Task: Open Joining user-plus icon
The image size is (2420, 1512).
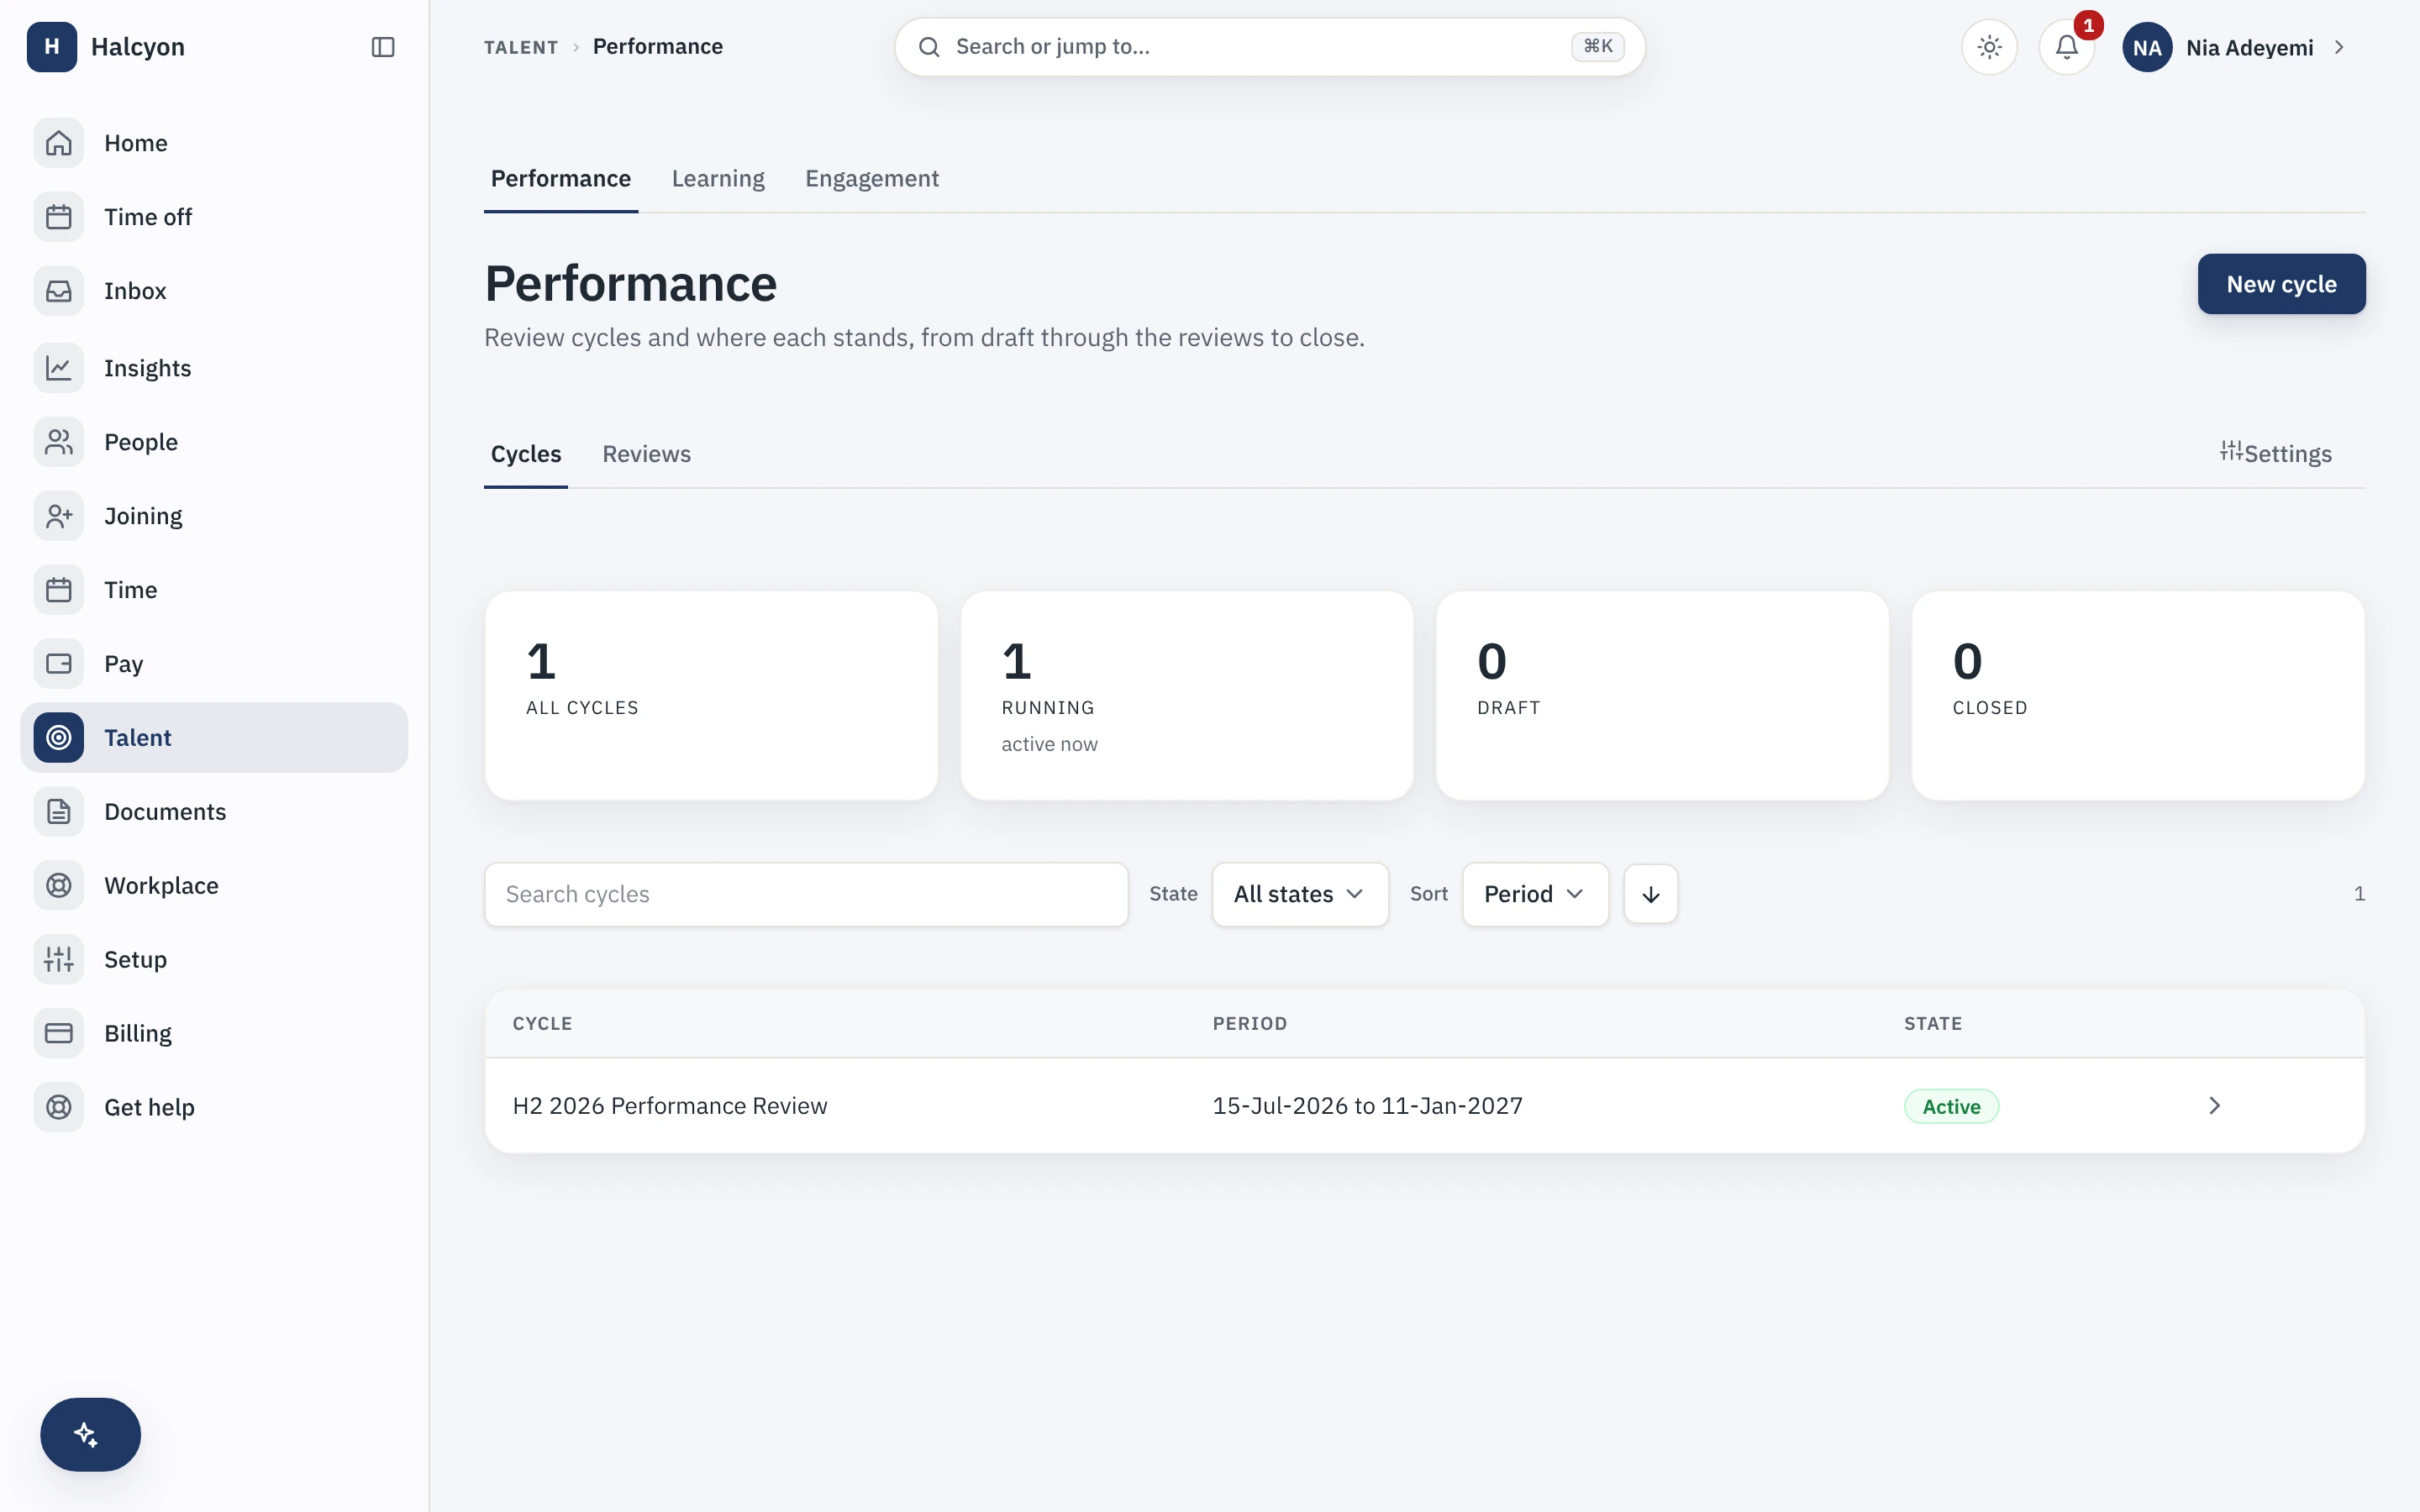Action: pyautogui.click(x=59, y=516)
